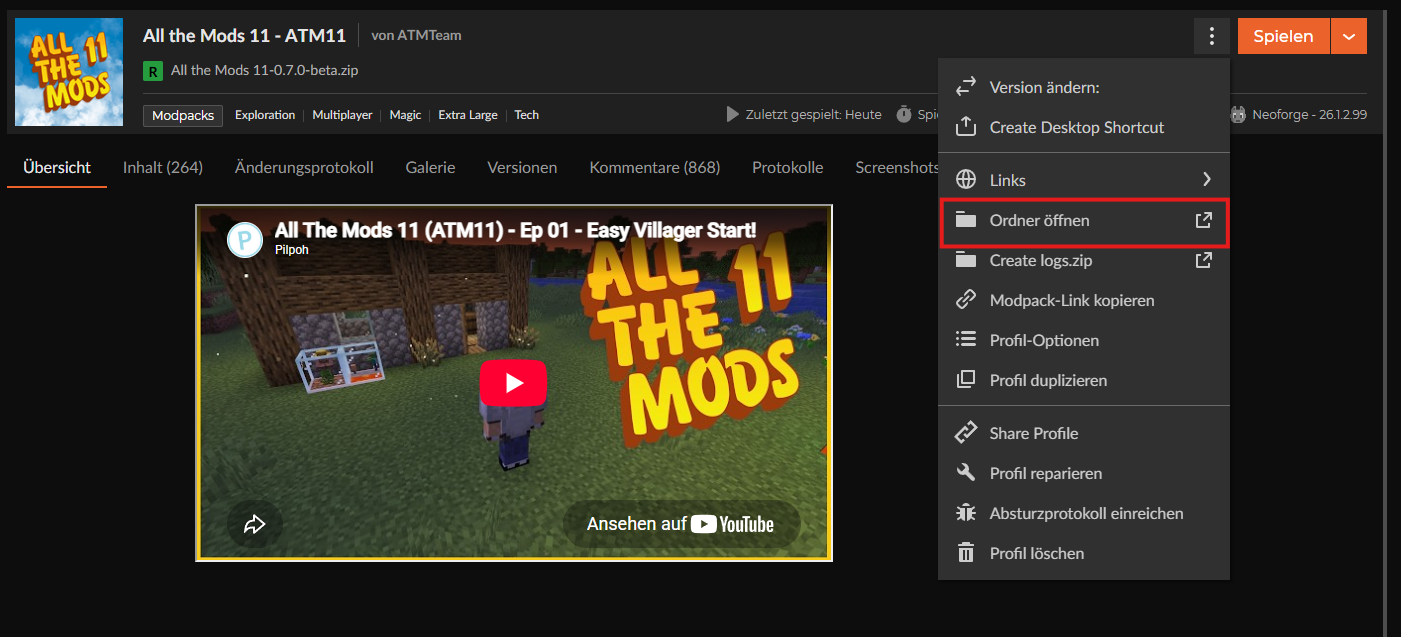This screenshot has height=637, width=1401.
Task: Click the Modpacks category tag
Action: (x=183, y=115)
